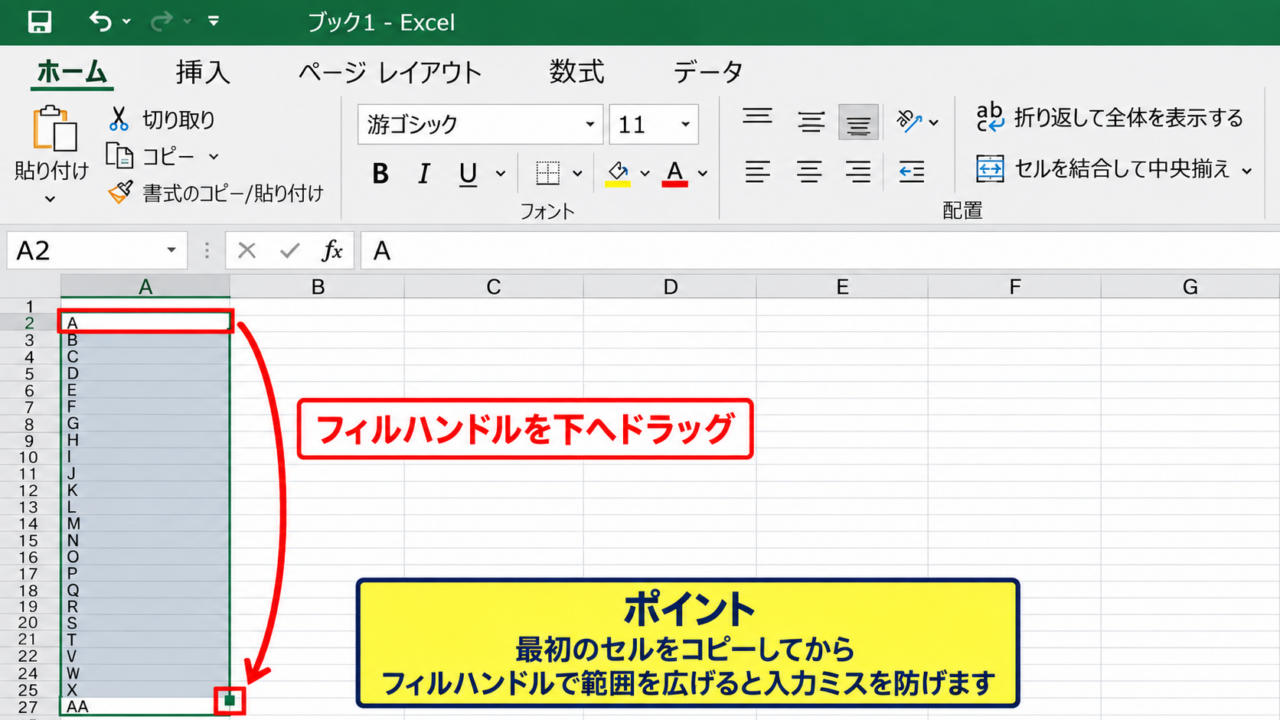Screen dimensions: 1280x720
Task: Open the データ ribbon tab
Action: (708, 72)
